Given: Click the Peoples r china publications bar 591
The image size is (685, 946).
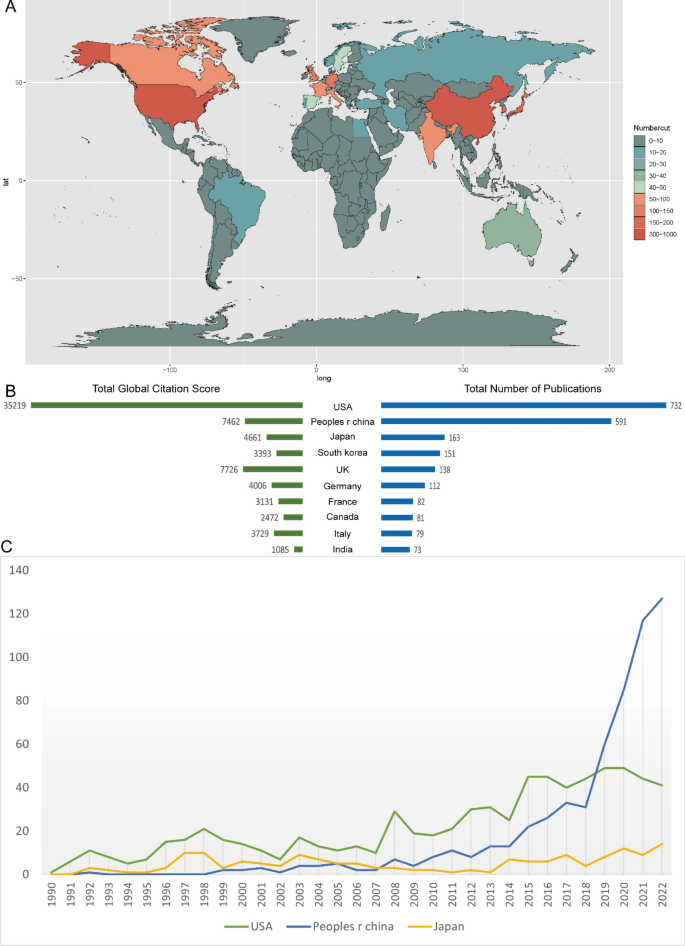Looking at the screenshot, I should [496, 421].
